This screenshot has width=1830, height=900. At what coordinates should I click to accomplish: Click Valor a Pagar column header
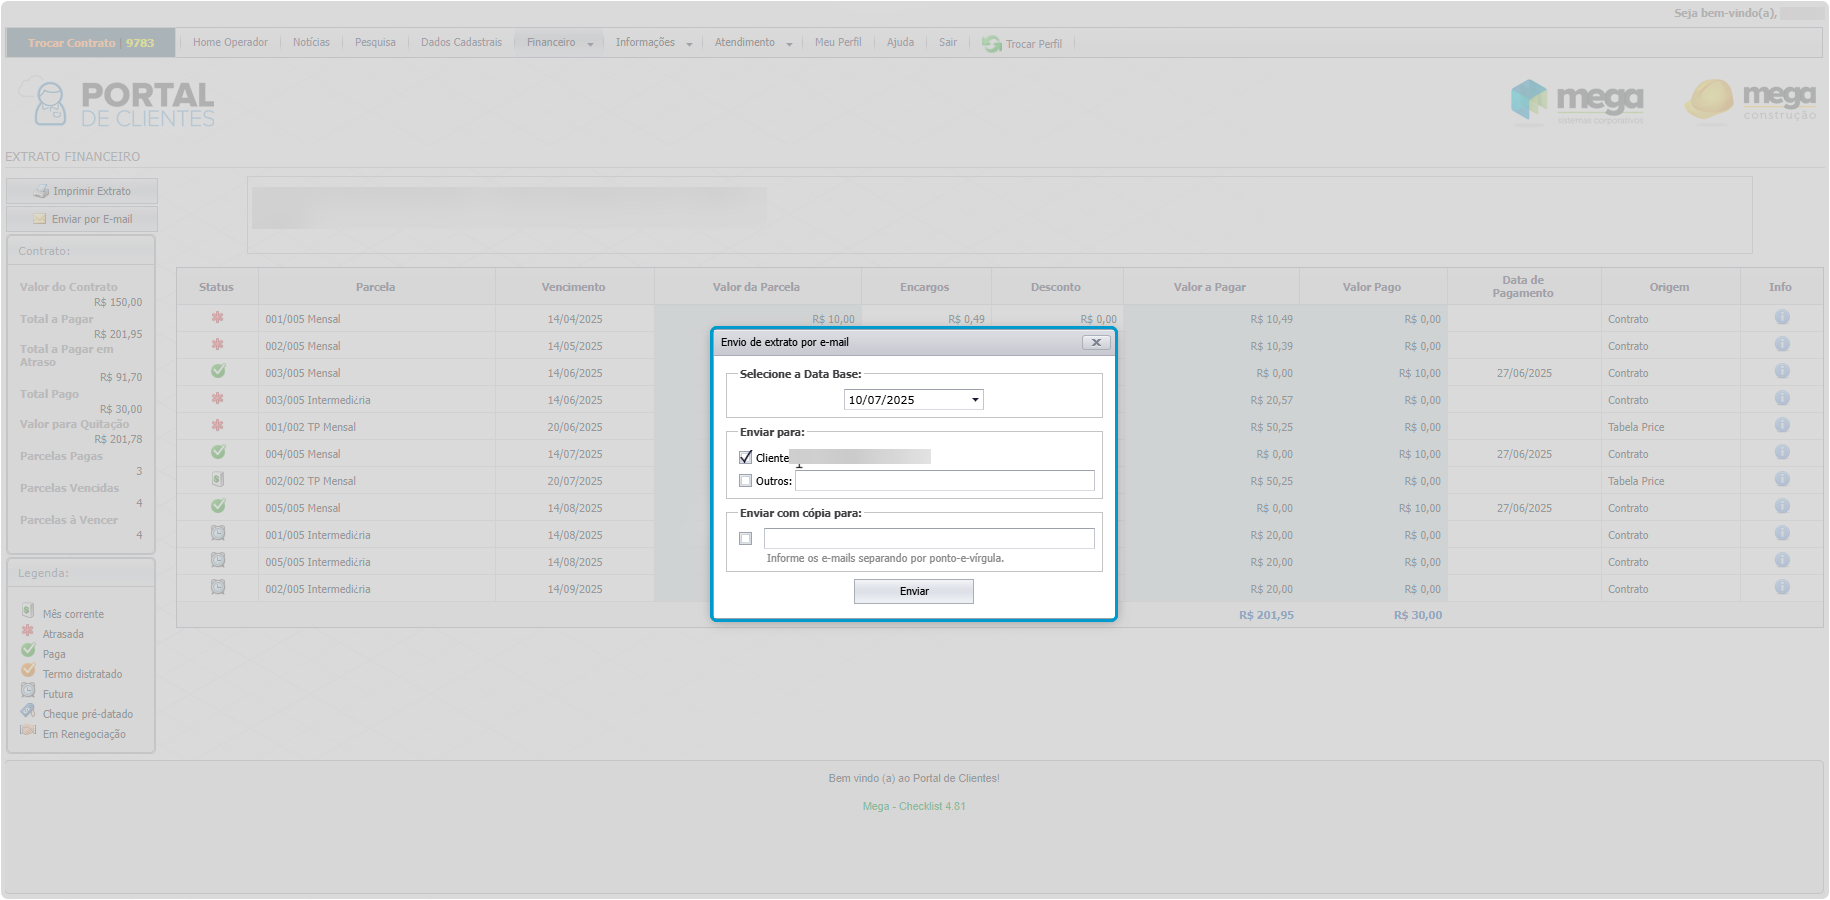click(1209, 287)
